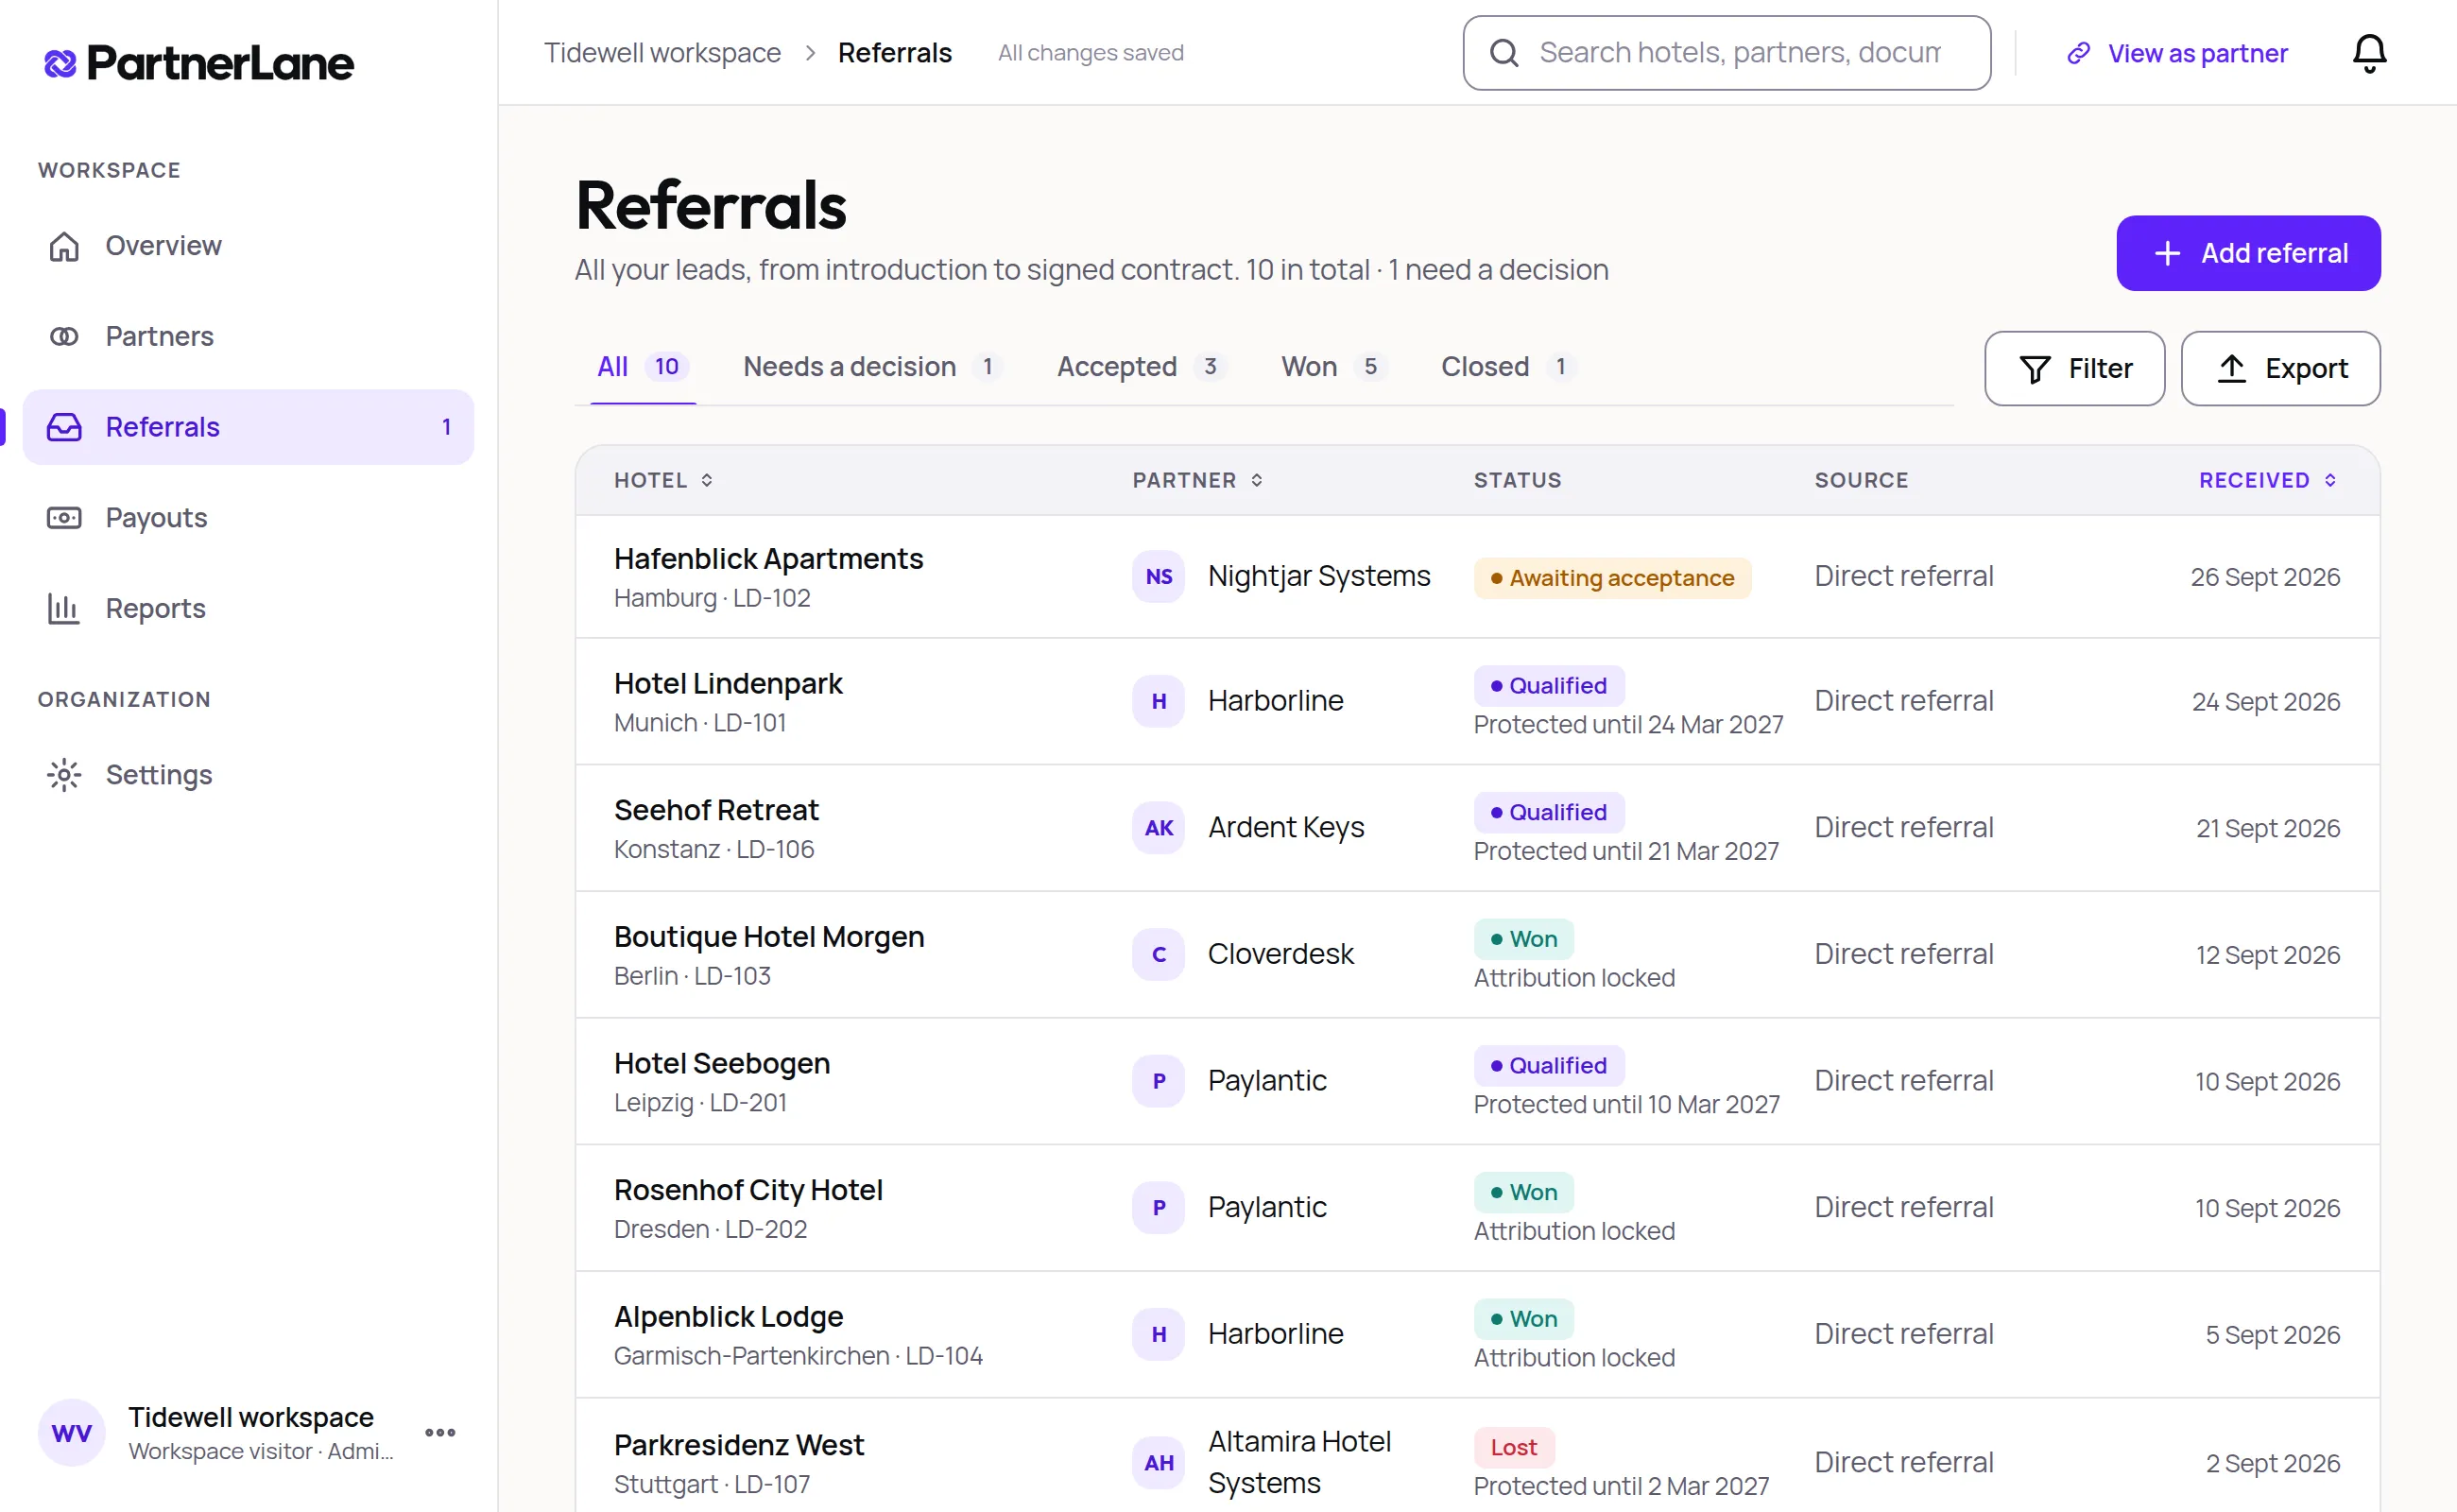The image size is (2457, 1512).
Task: Open the Partners sidebar item
Action: point(247,336)
